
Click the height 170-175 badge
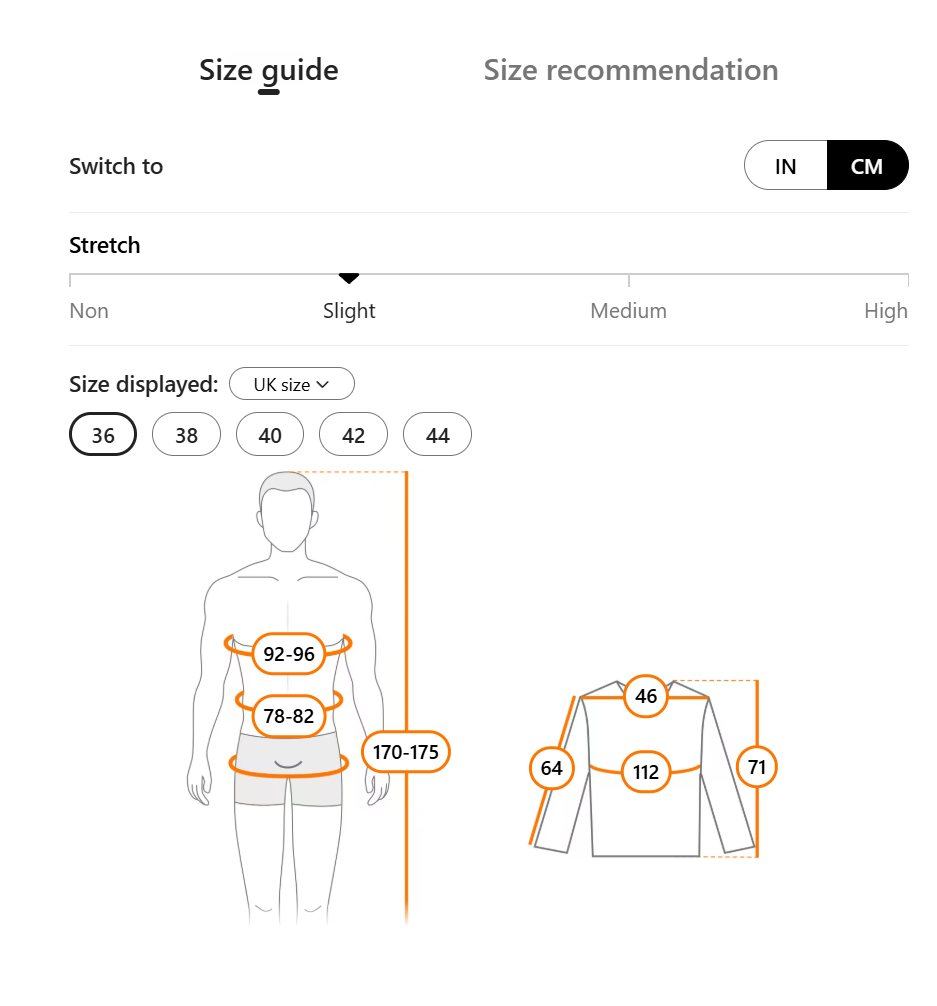(406, 752)
